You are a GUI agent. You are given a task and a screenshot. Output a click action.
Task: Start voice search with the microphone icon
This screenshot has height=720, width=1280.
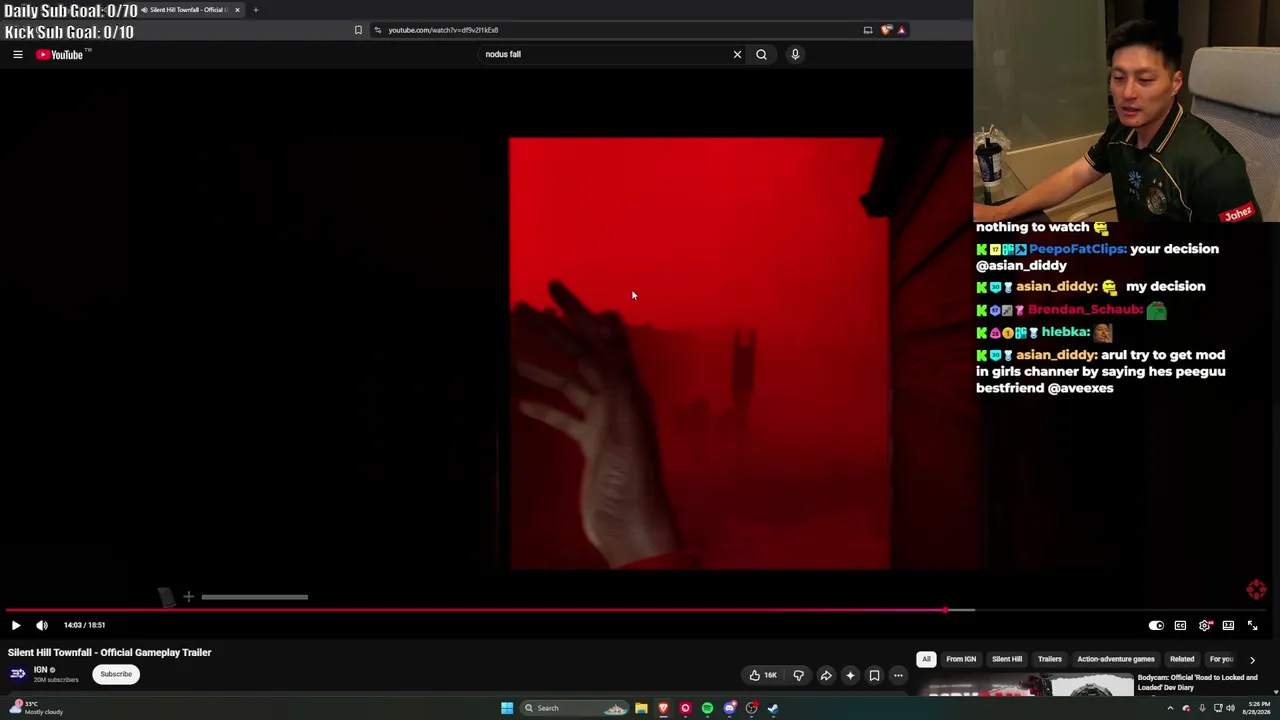coord(795,54)
